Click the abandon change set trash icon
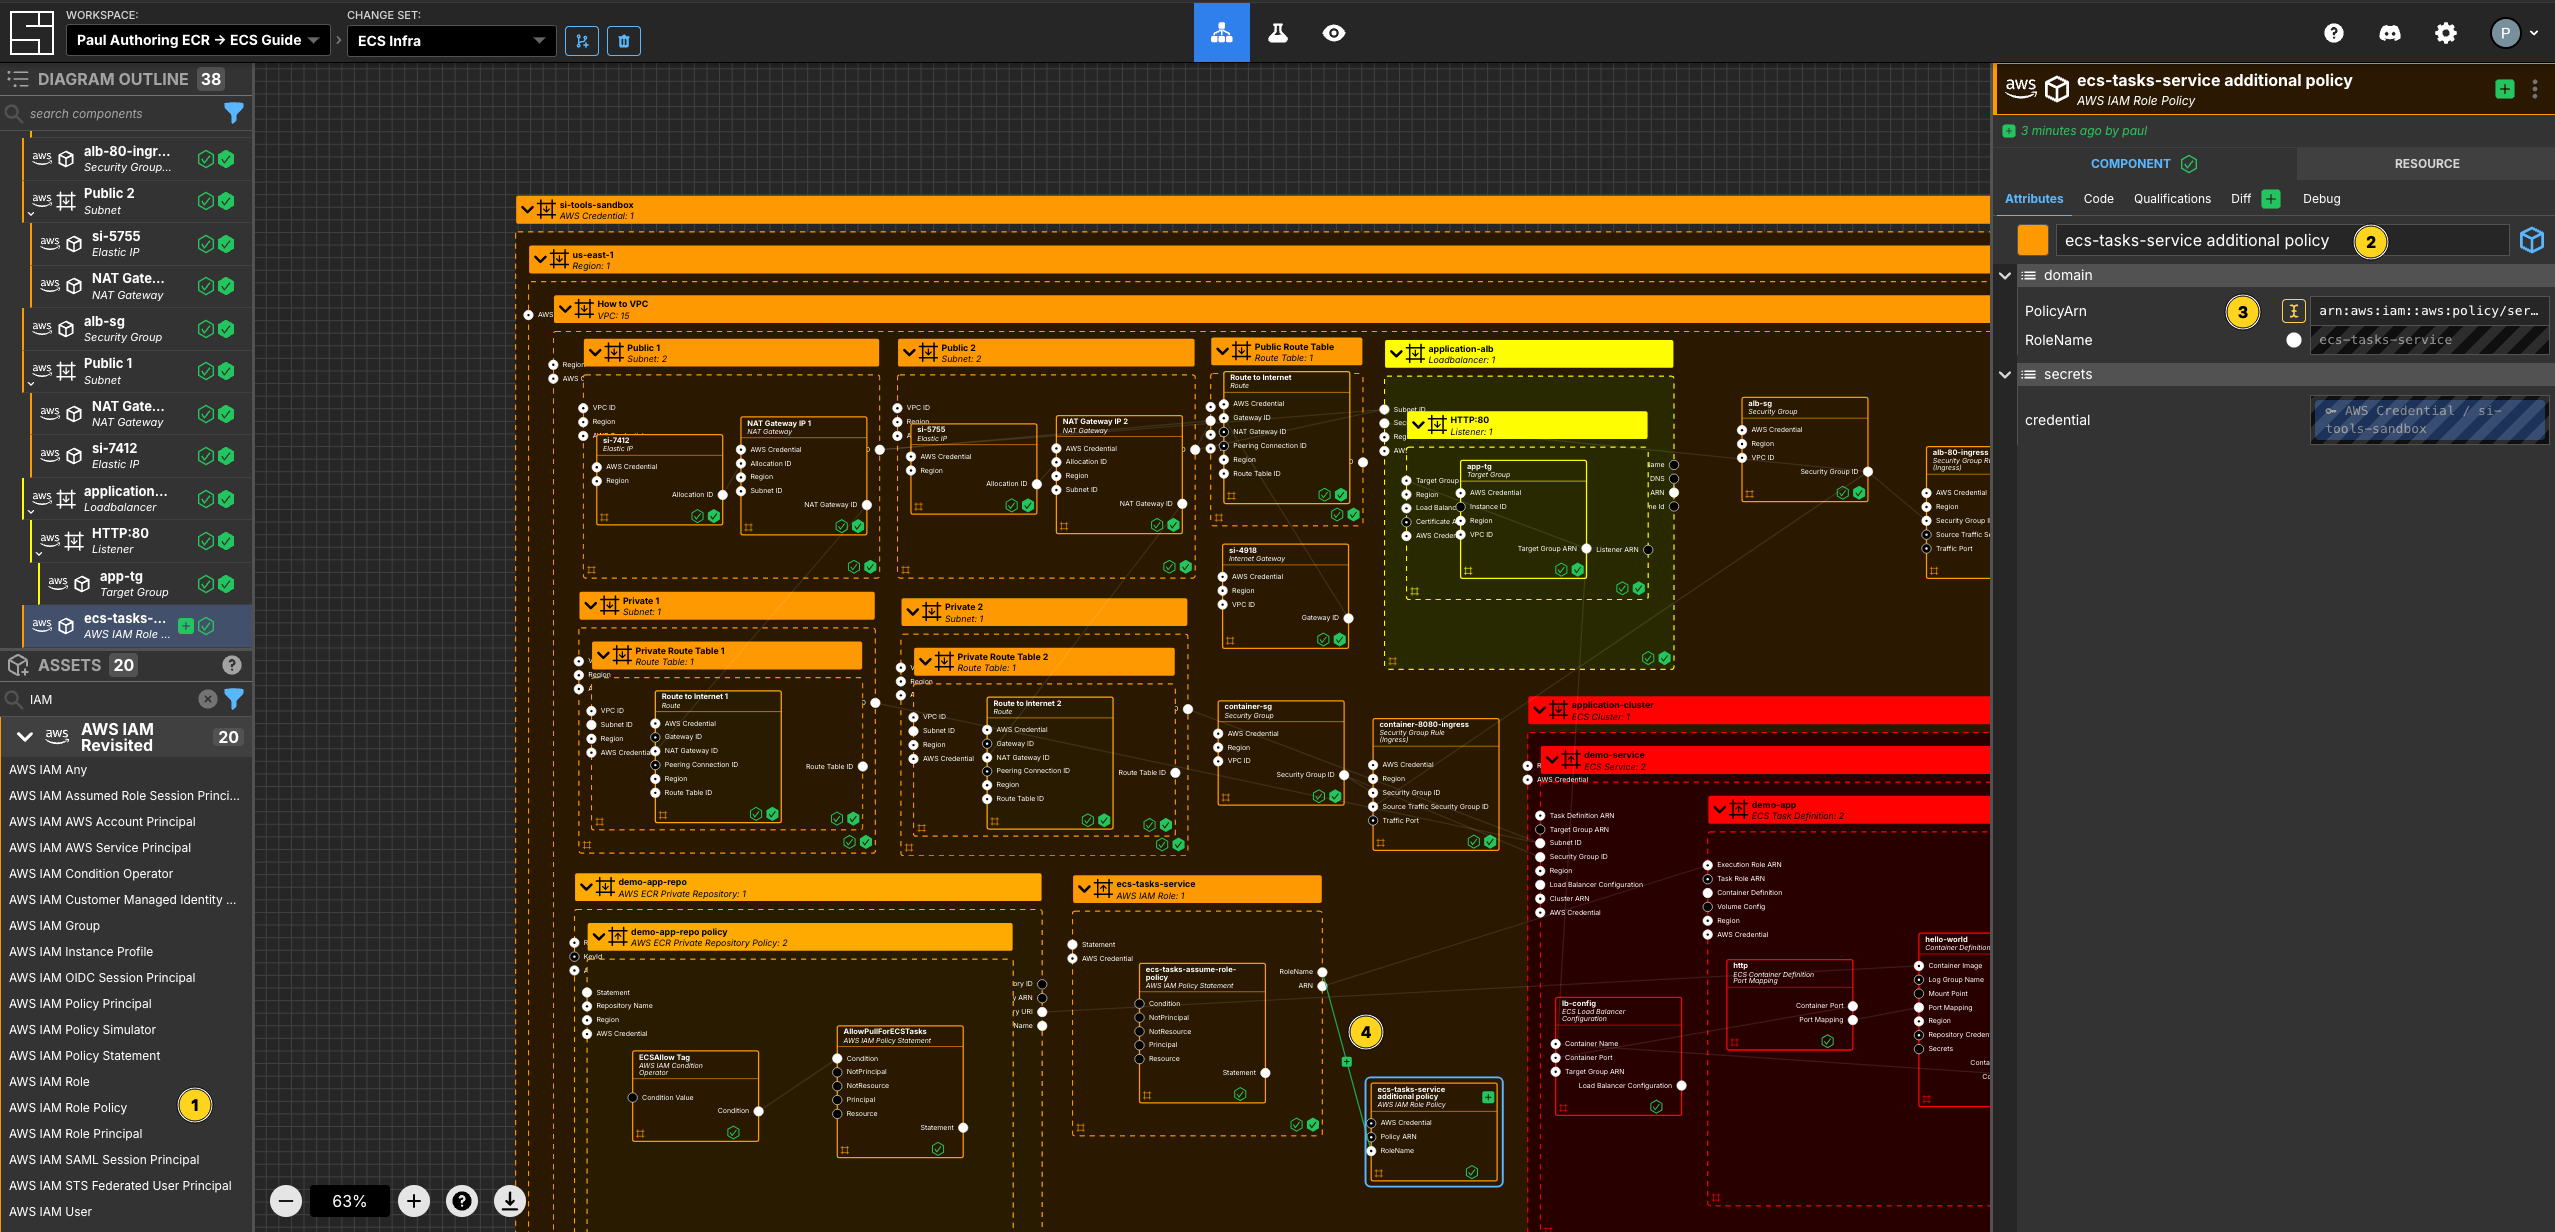The height and width of the screenshot is (1232, 2555). click(x=624, y=41)
